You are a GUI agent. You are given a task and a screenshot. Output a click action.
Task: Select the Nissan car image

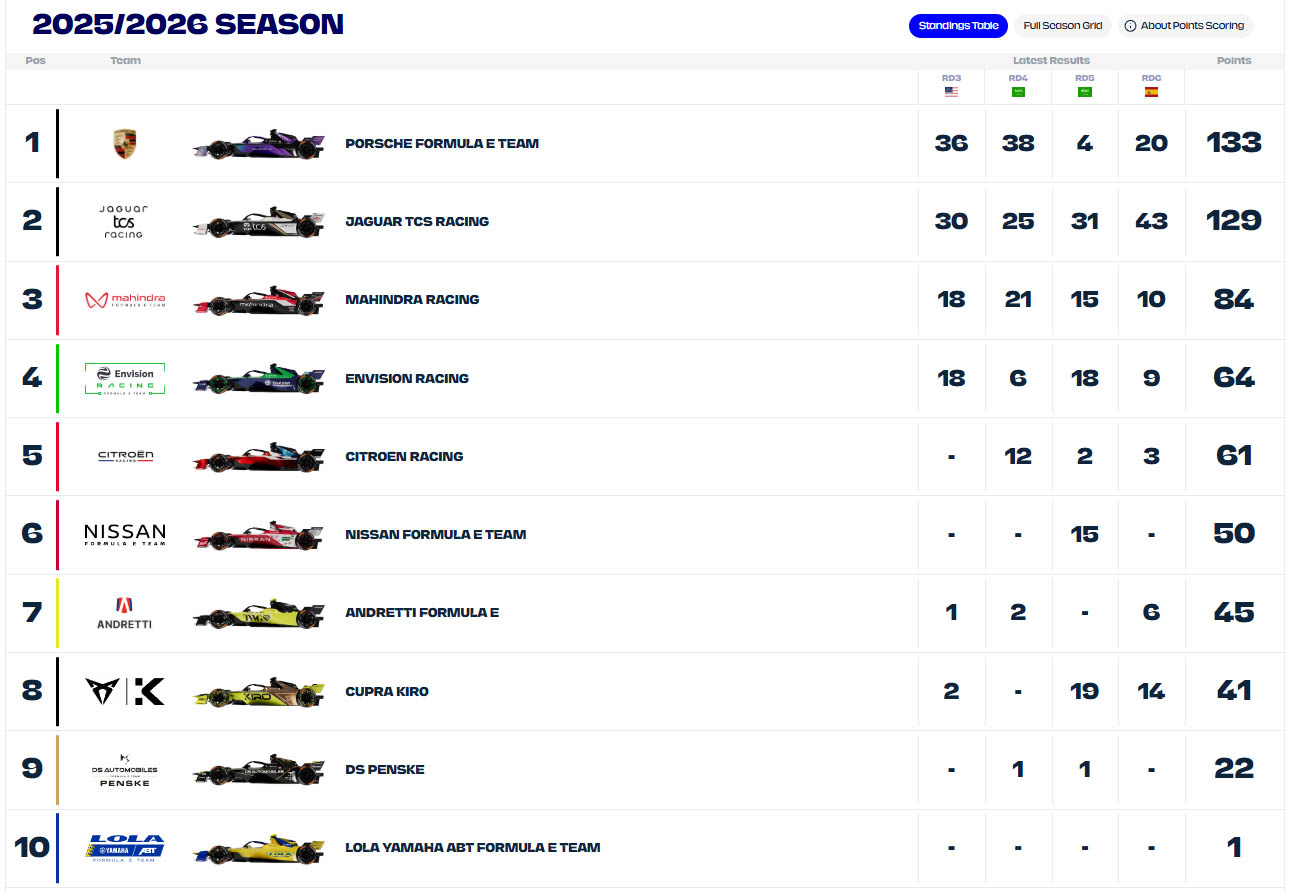point(259,536)
